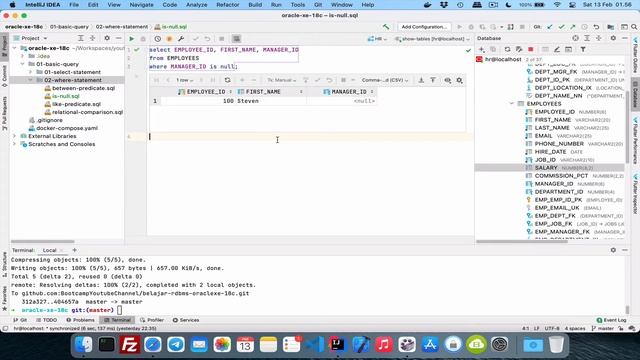Select hr@localhost data source
The image size is (640, 360).
(502, 59)
